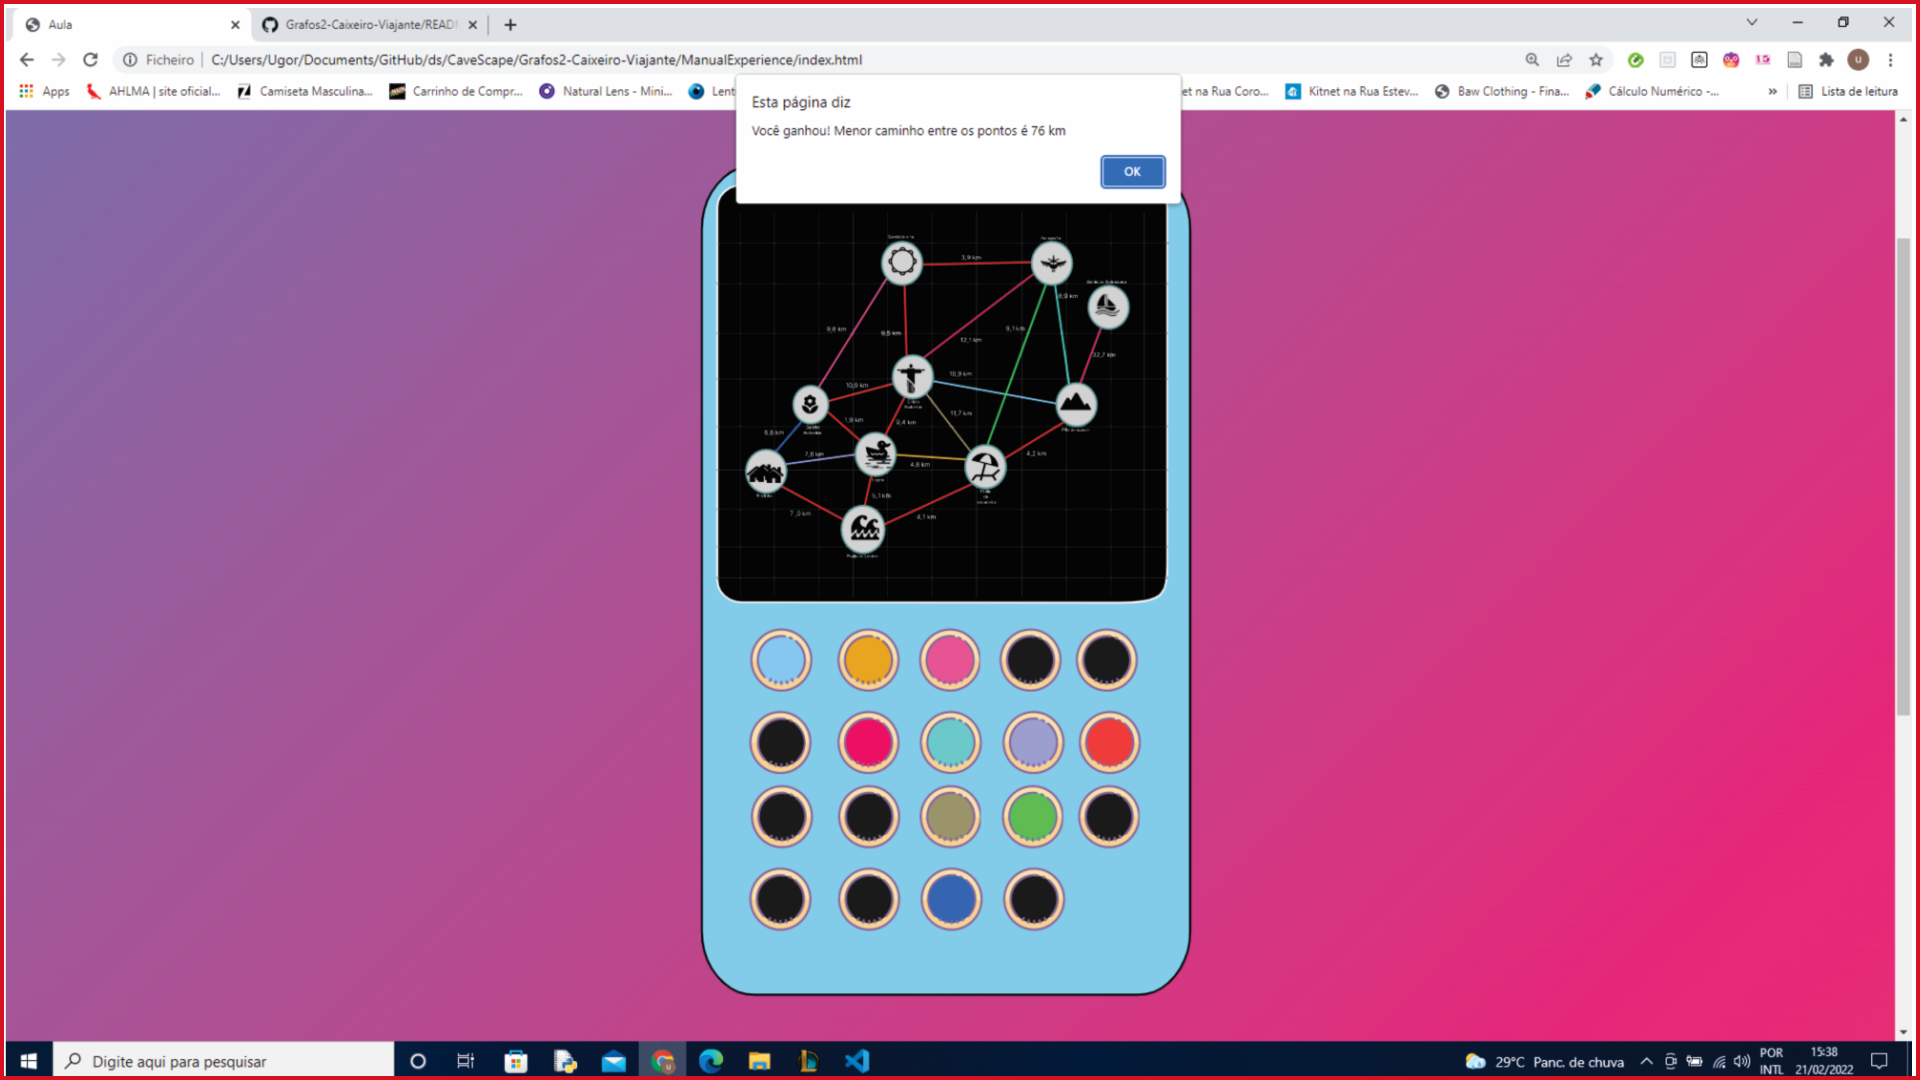Toggle the lavender route button
Screen dimensions: 1920x1080
tap(1032, 742)
